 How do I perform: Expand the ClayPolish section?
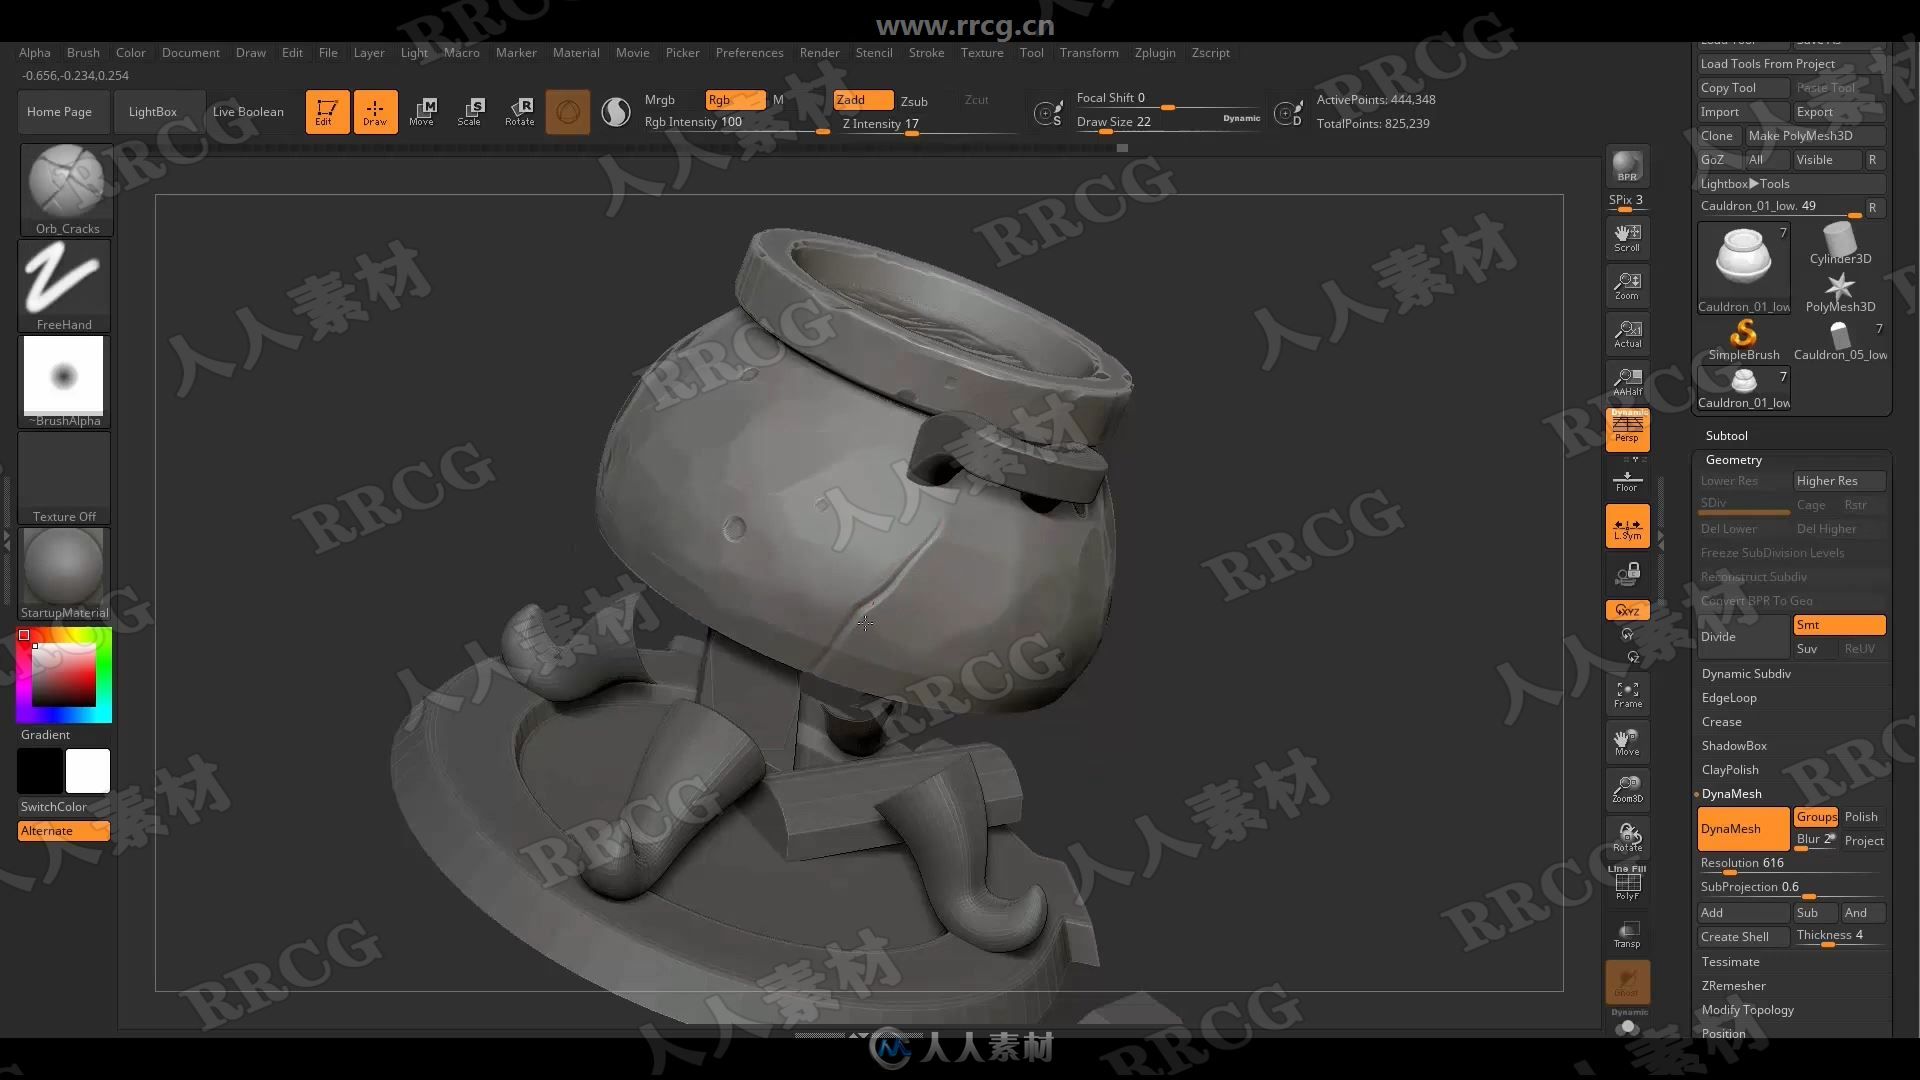pyautogui.click(x=1730, y=770)
